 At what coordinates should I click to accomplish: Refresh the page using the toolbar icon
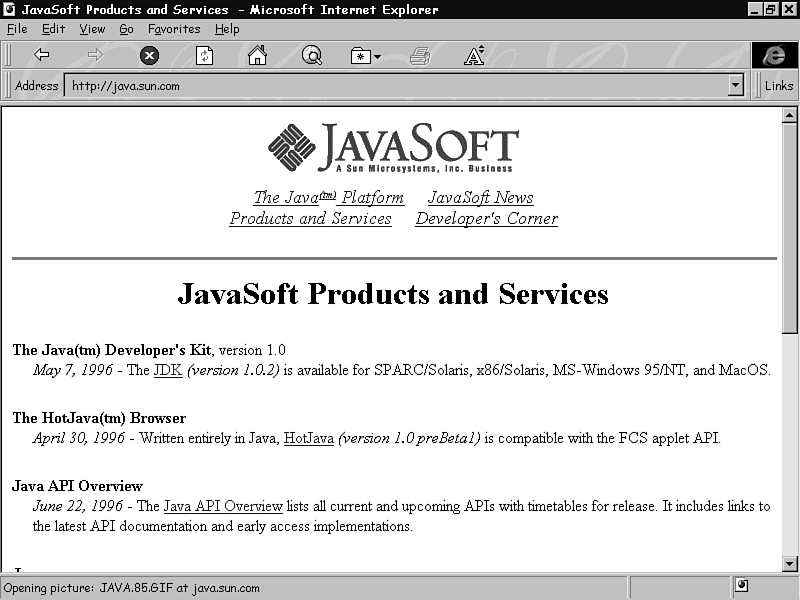pyautogui.click(x=205, y=55)
